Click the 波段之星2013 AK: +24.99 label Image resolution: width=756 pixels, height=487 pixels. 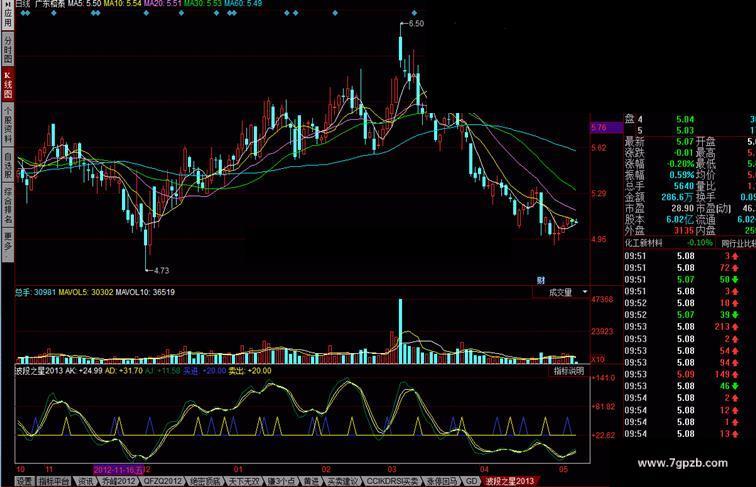tap(59, 371)
